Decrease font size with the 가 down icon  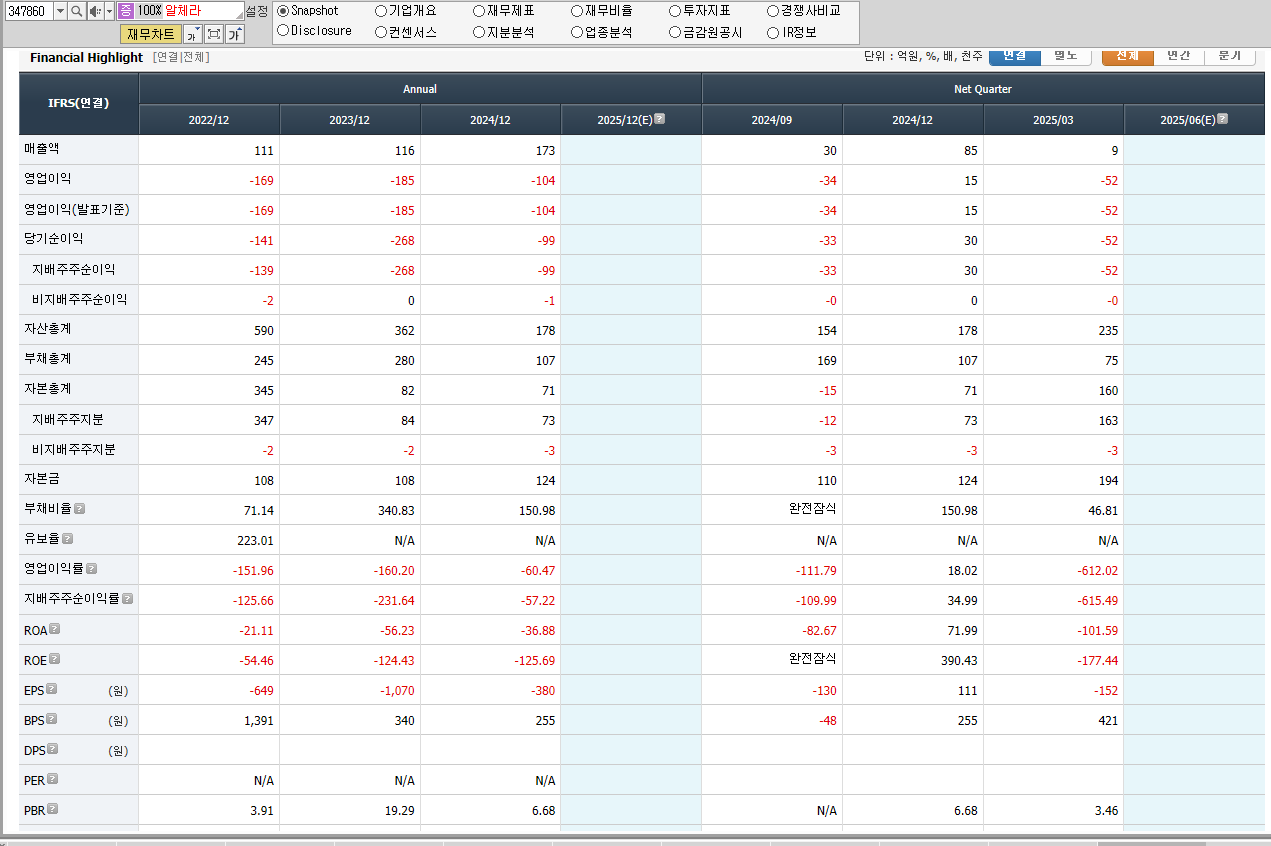point(193,35)
